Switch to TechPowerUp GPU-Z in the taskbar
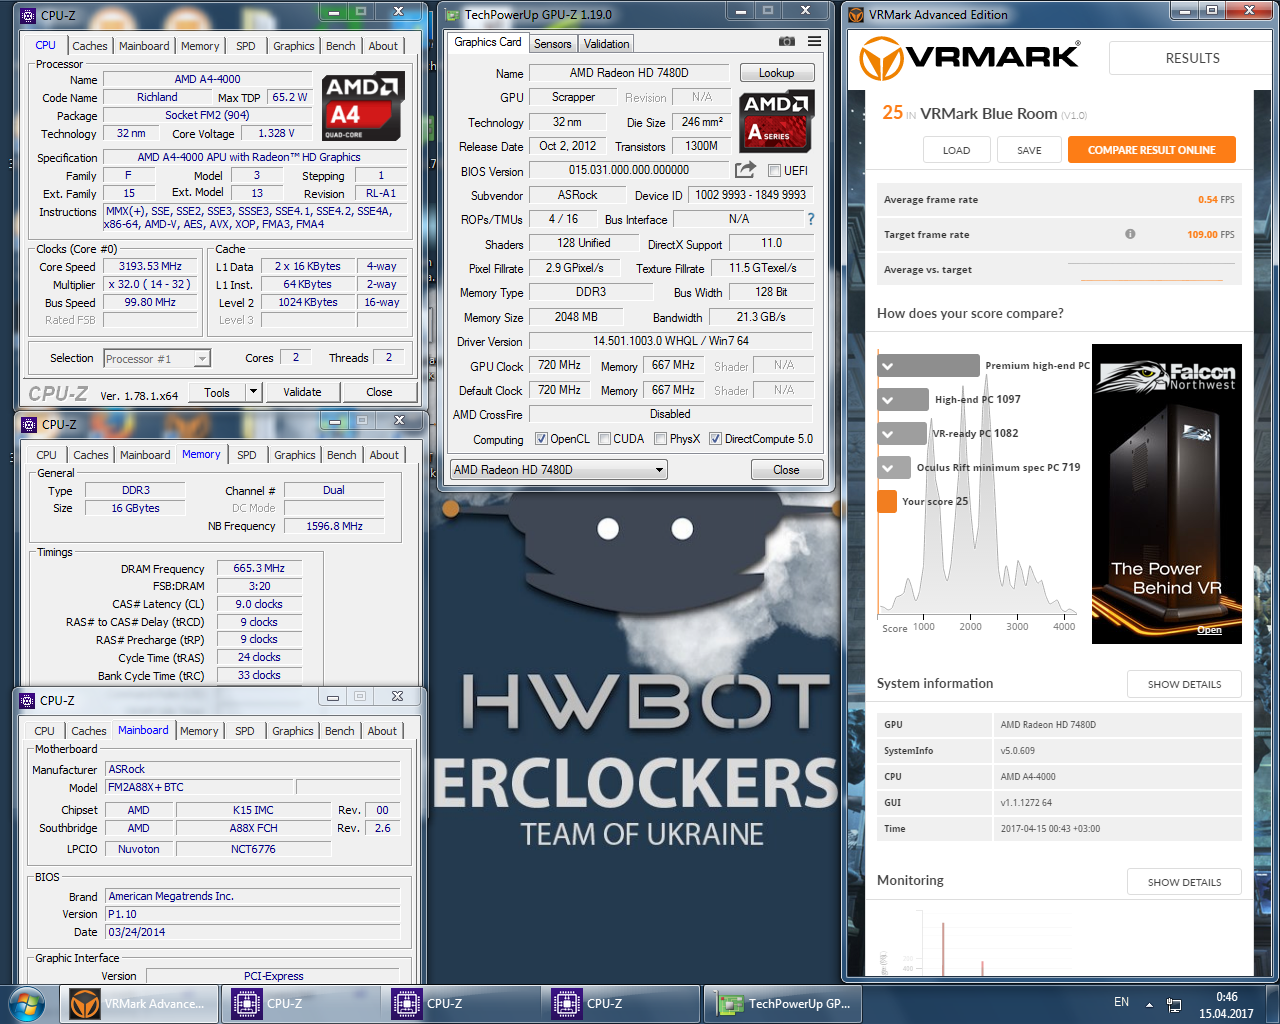Viewport: 1280px width, 1024px height. 785,1004
